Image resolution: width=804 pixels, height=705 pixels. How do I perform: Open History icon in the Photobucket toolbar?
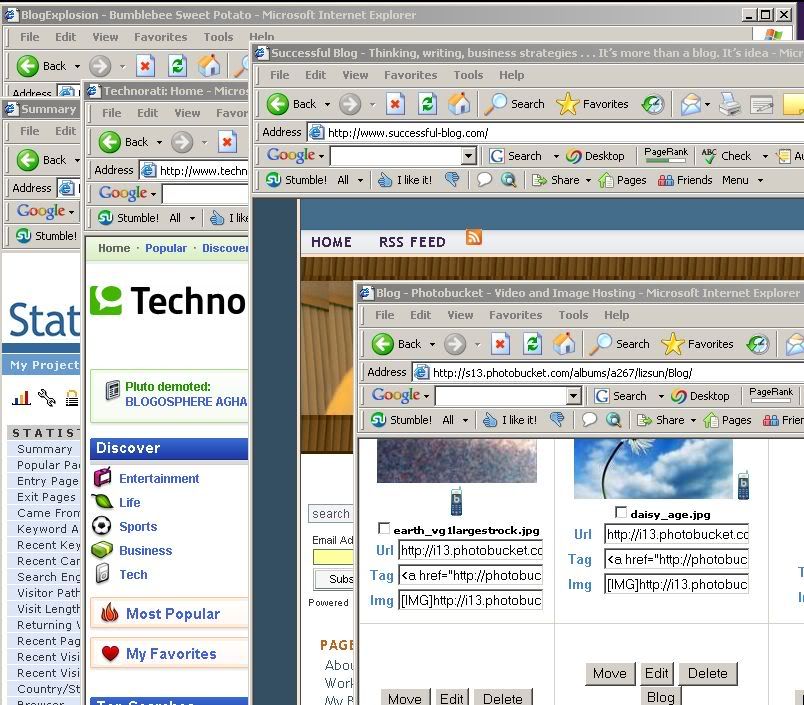[x=757, y=344]
